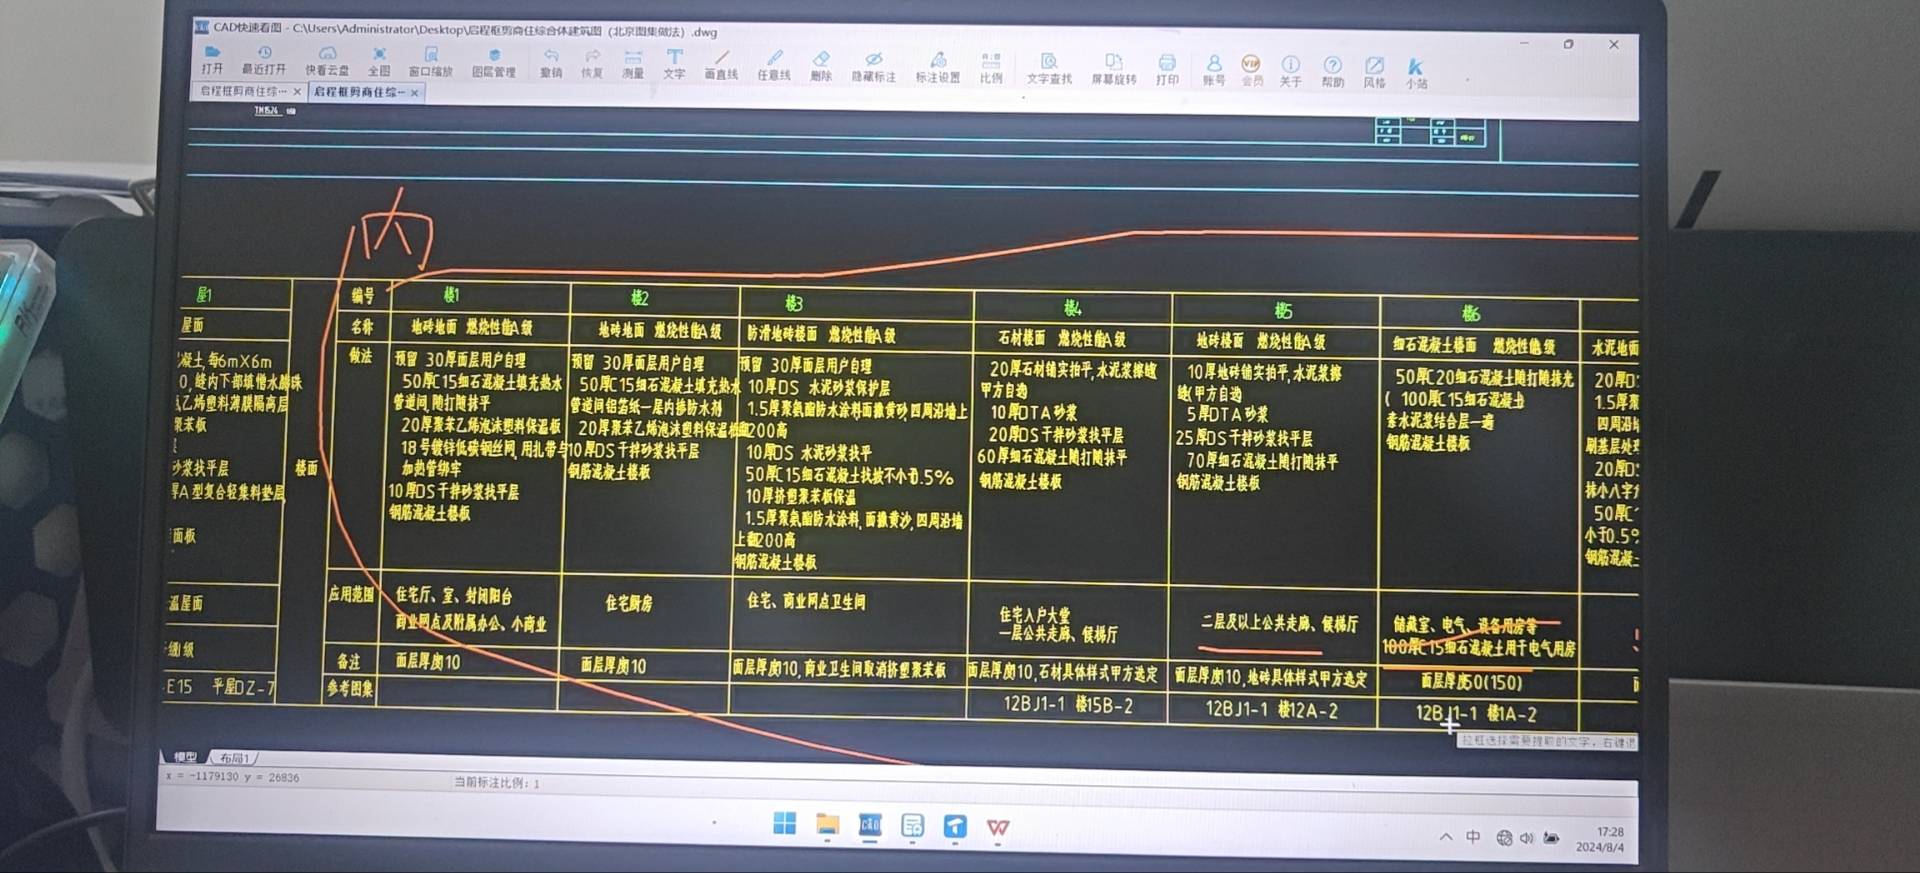
Task: Select the 测量 measure tool
Action: pos(633,65)
